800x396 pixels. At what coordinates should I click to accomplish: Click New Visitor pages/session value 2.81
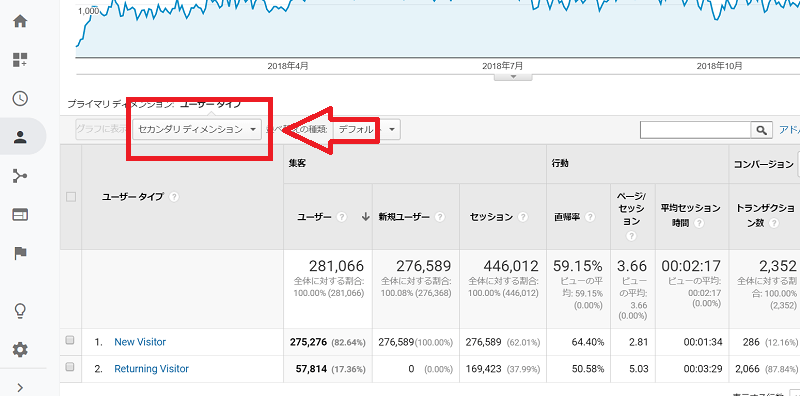pyautogui.click(x=638, y=342)
